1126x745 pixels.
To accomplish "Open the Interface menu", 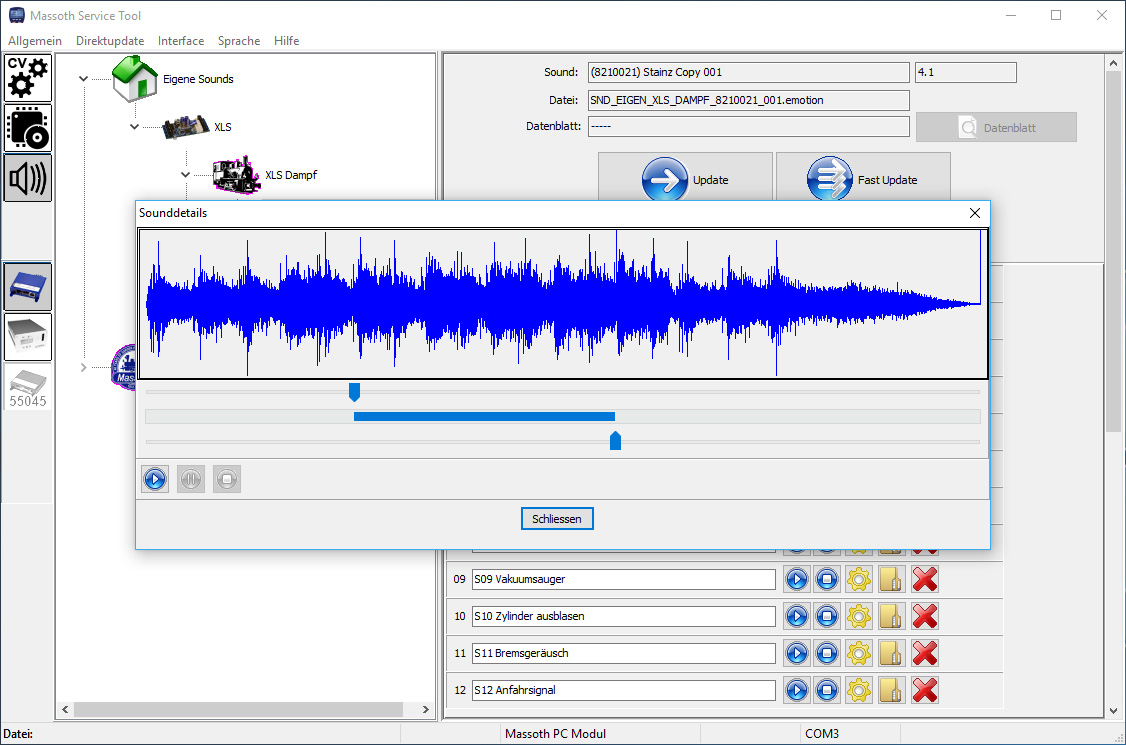I will point(181,41).
